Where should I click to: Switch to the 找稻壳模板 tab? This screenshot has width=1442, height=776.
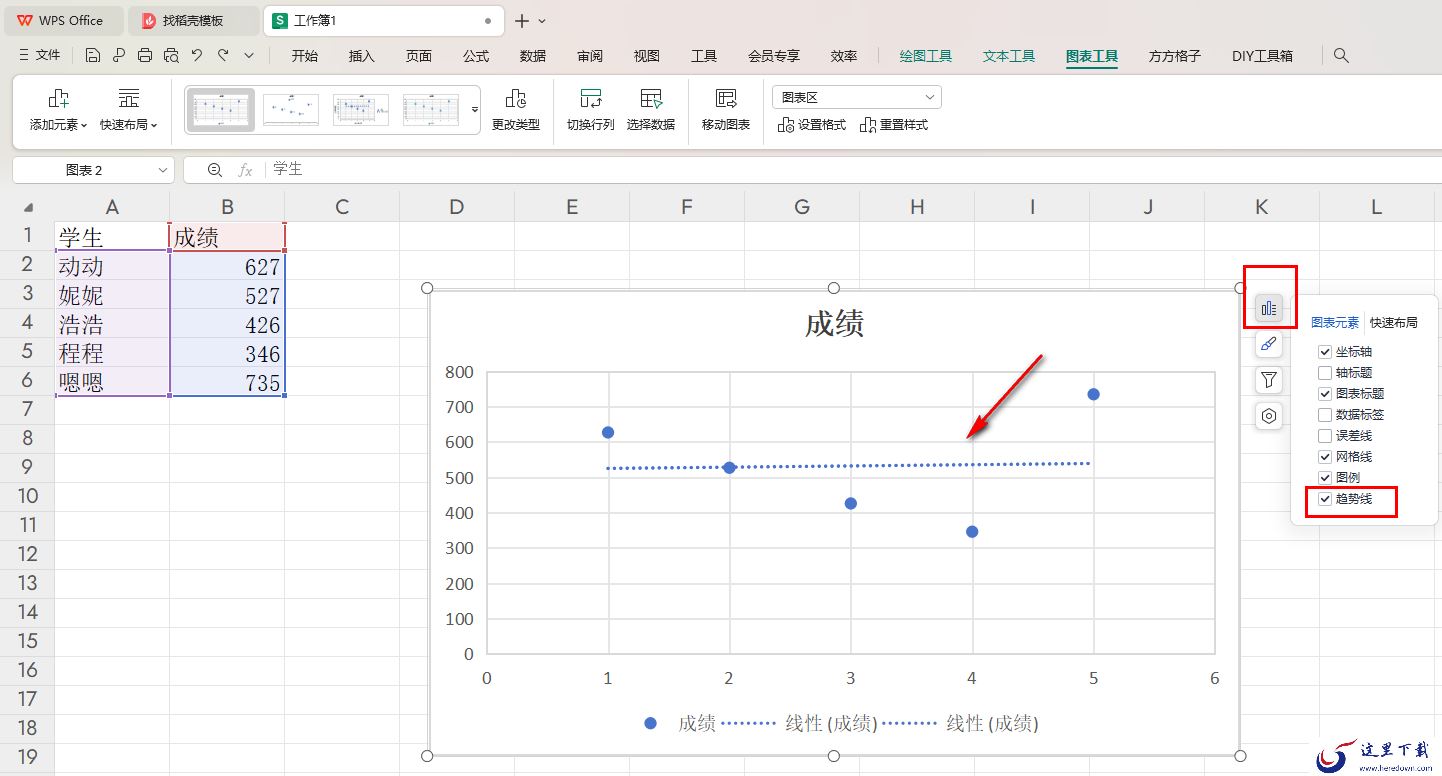(x=193, y=20)
